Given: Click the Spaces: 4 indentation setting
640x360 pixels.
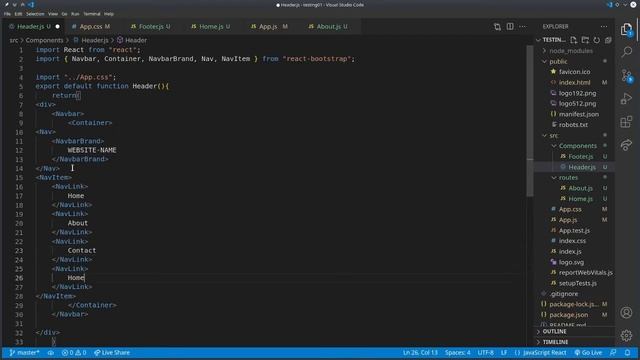Looking at the screenshot, I should coord(458,353).
